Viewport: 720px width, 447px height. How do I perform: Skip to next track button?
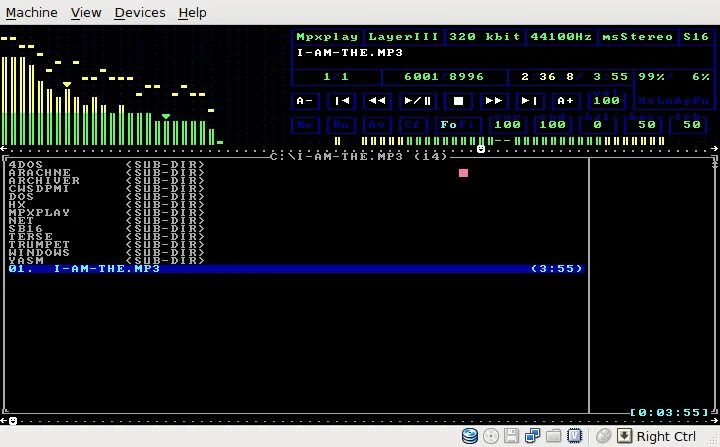529,101
